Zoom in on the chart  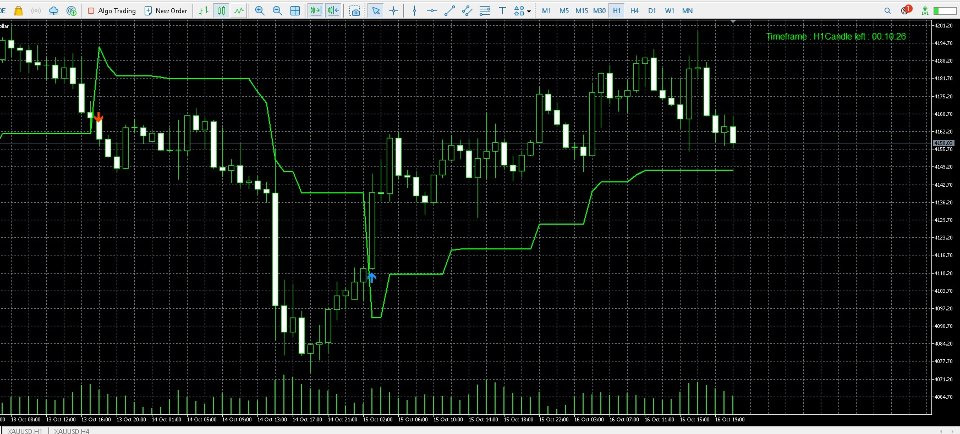(x=260, y=10)
